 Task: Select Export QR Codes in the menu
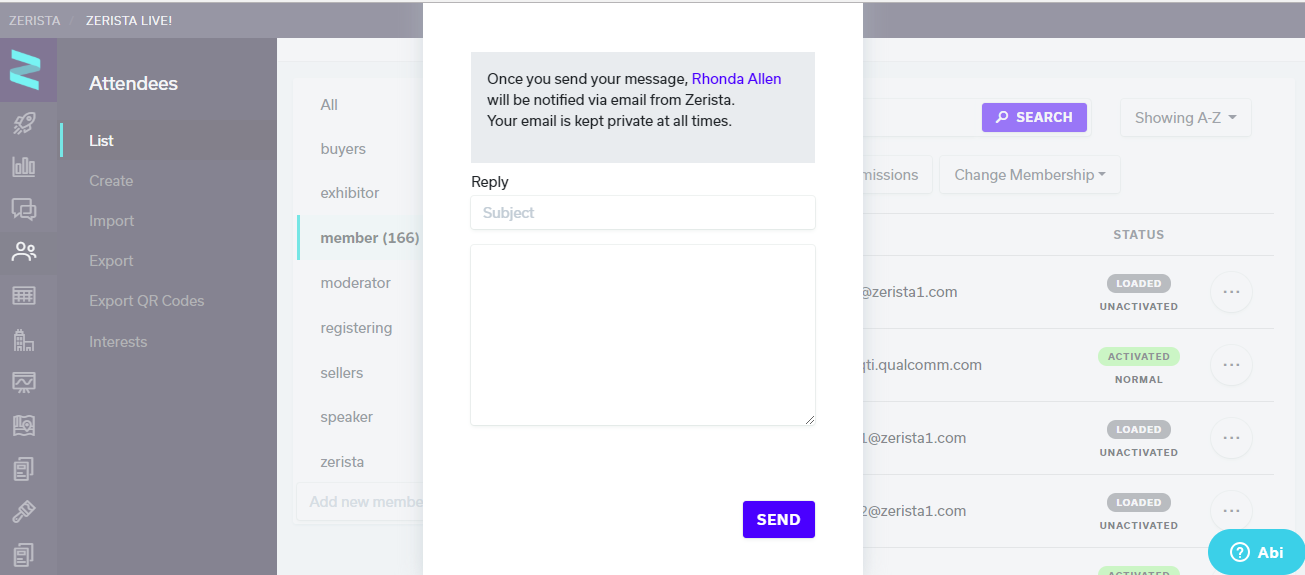click(146, 301)
